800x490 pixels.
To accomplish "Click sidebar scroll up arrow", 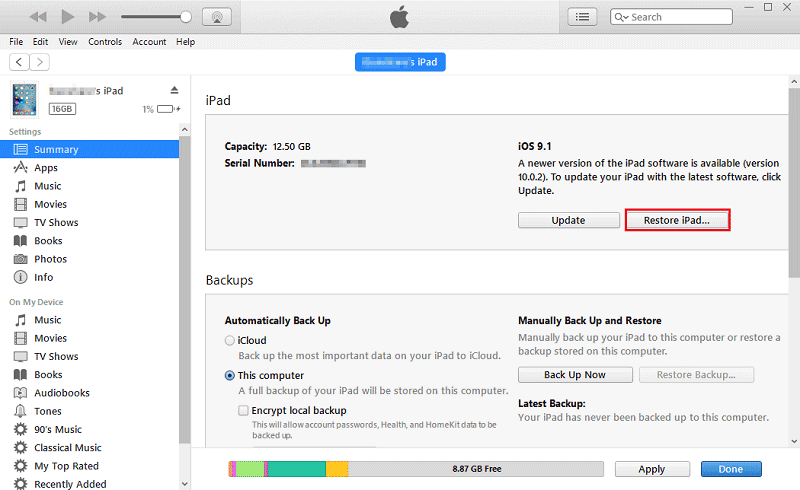I will tap(185, 130).
